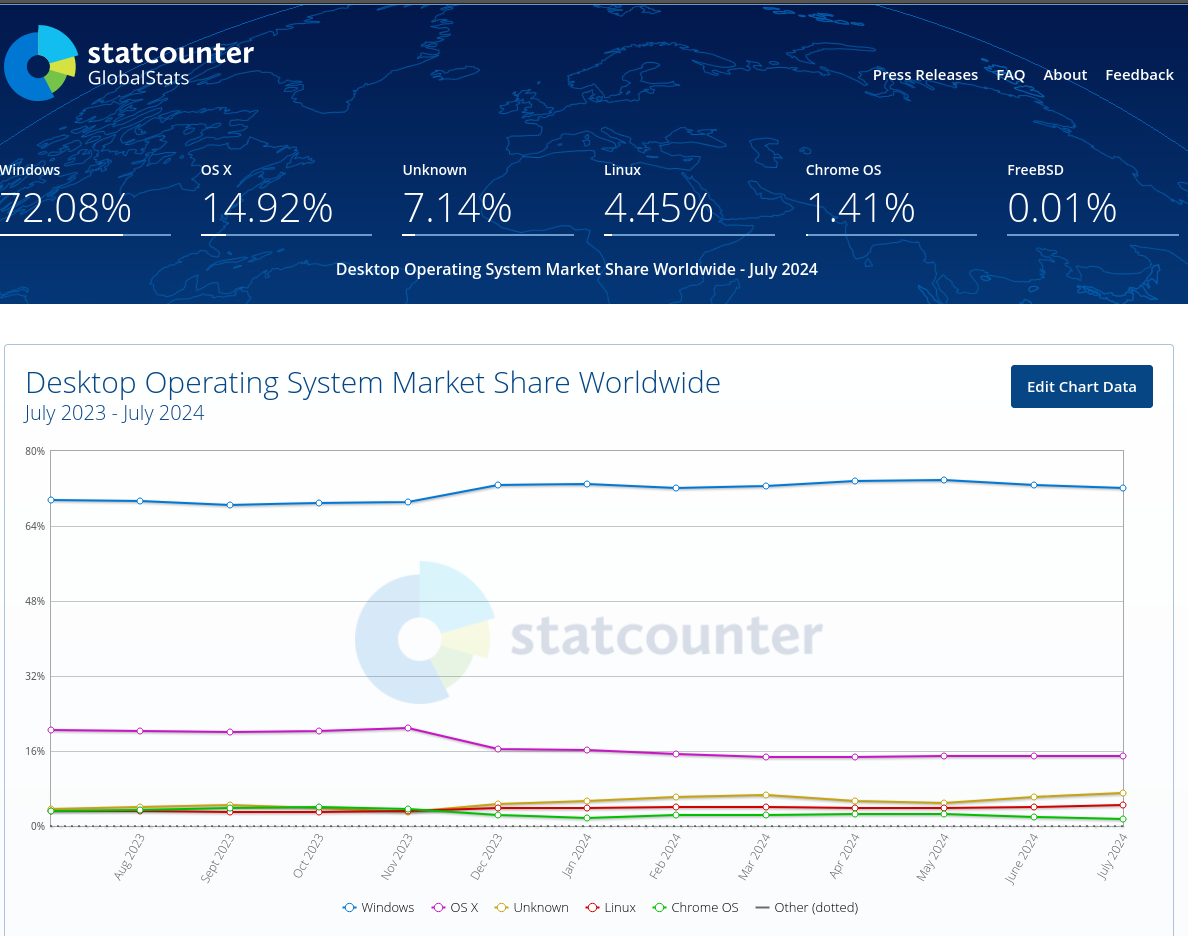Open the Press Releases menu item
This screenshot has width=1188, height=936.
pos(925,74)
